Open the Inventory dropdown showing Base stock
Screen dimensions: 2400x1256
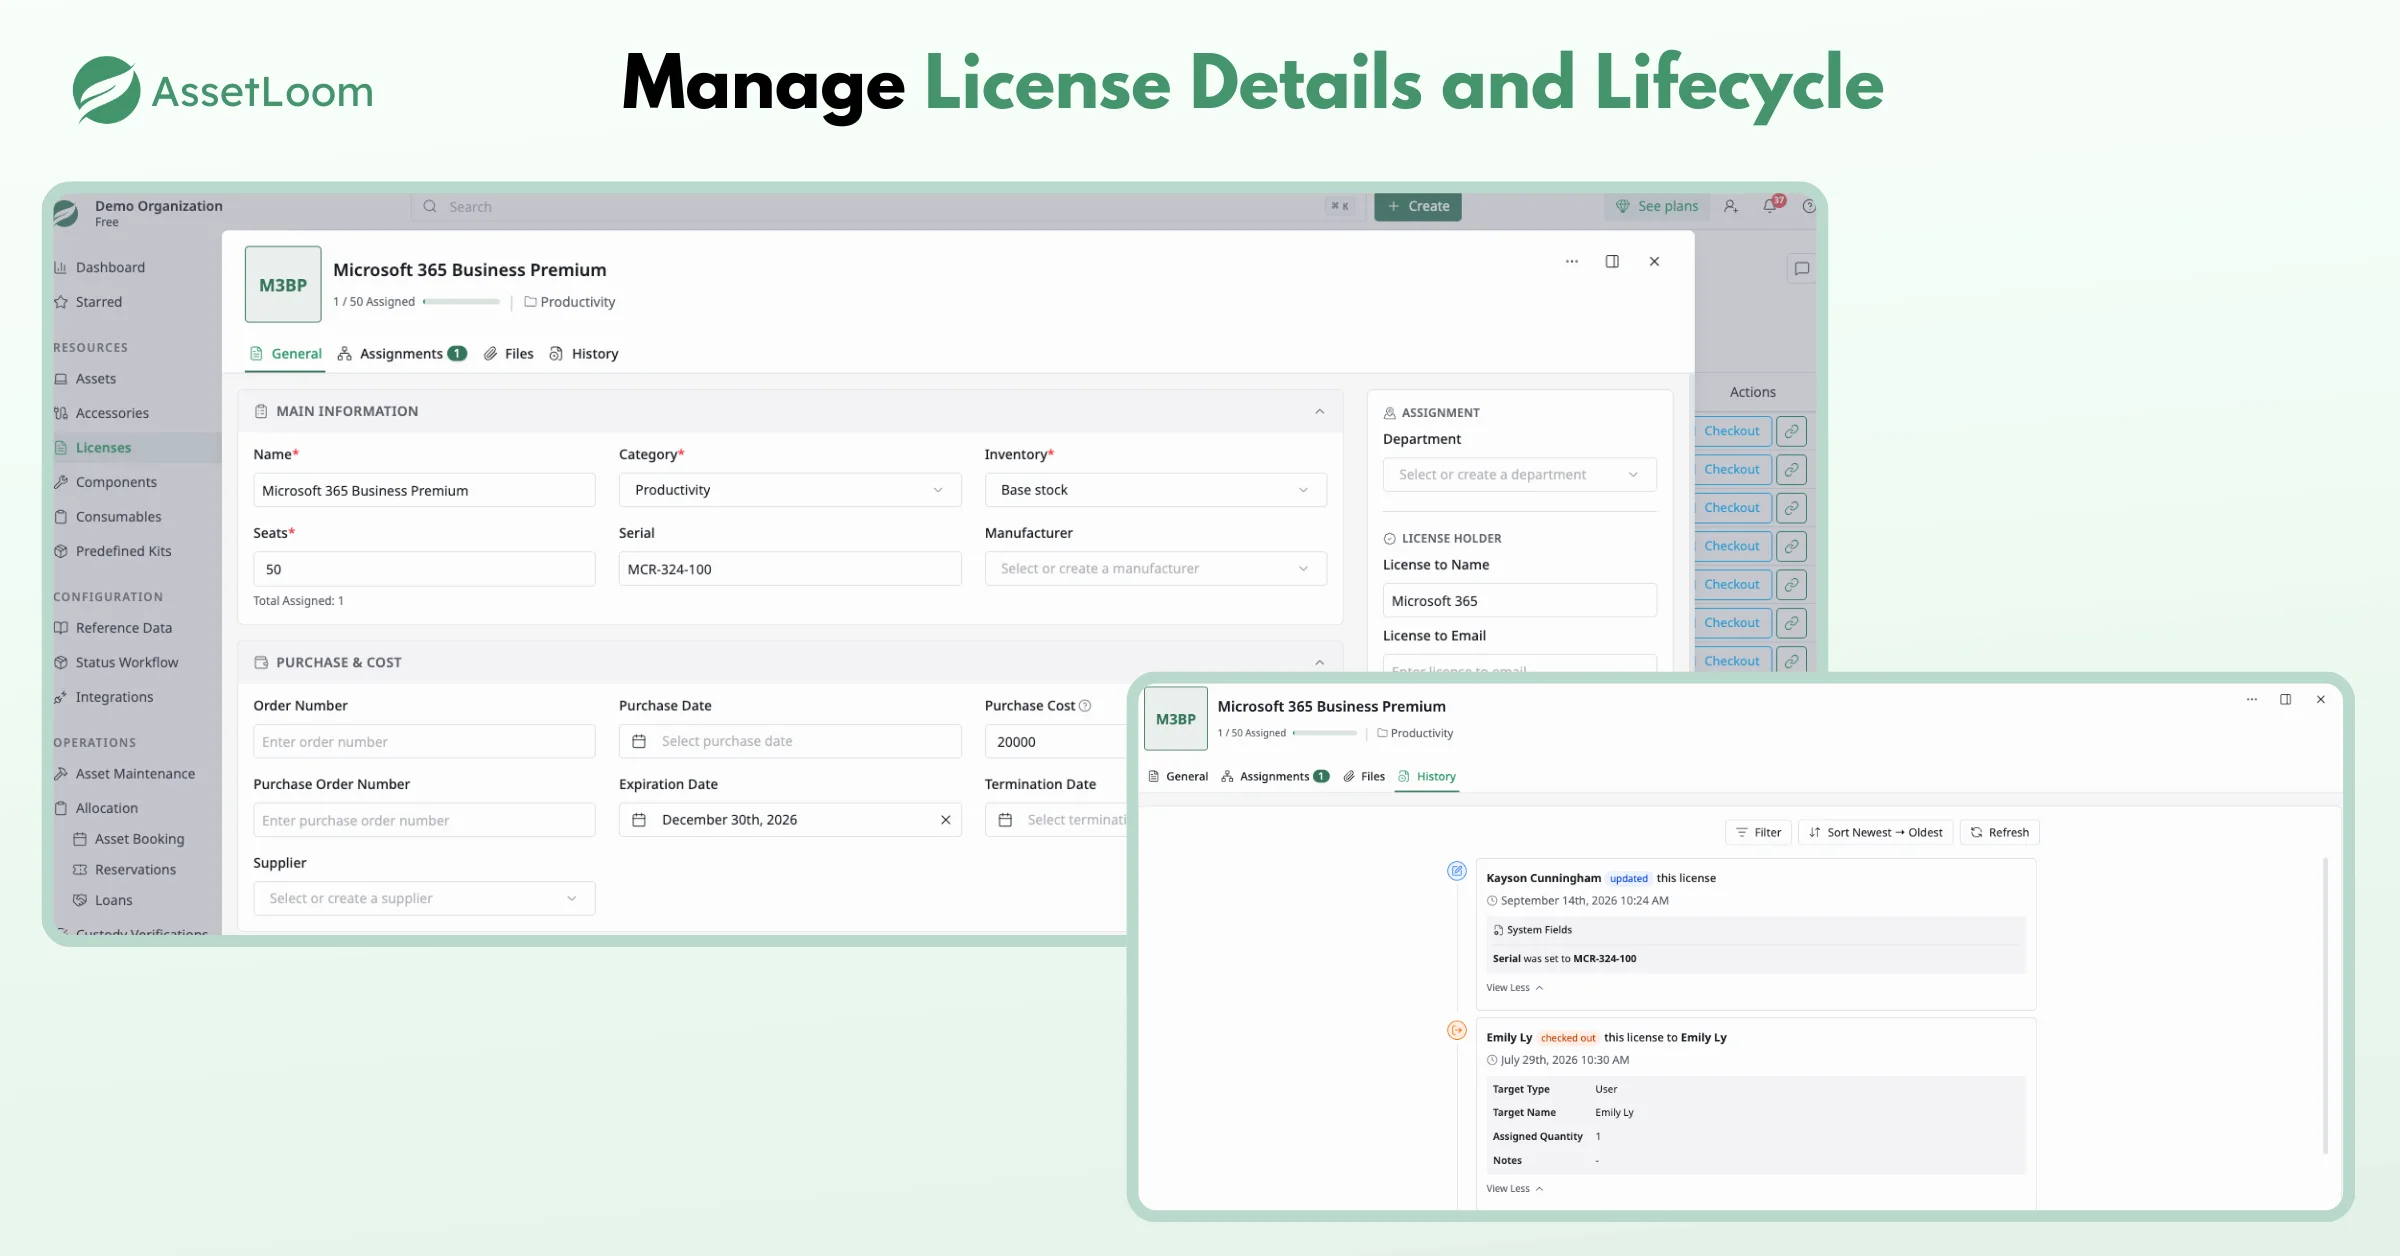(1155, 490)
